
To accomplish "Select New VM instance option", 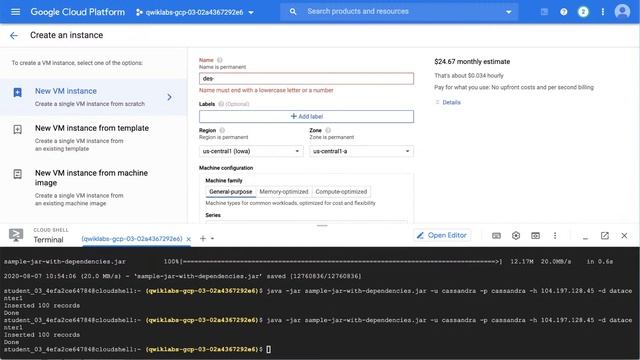I will pos(93,97).
